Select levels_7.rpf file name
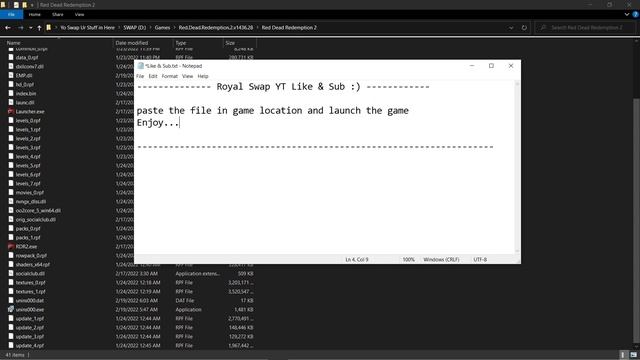Image resolution: width=640 pixels, height=360 pixels. [x=28, y=184]
